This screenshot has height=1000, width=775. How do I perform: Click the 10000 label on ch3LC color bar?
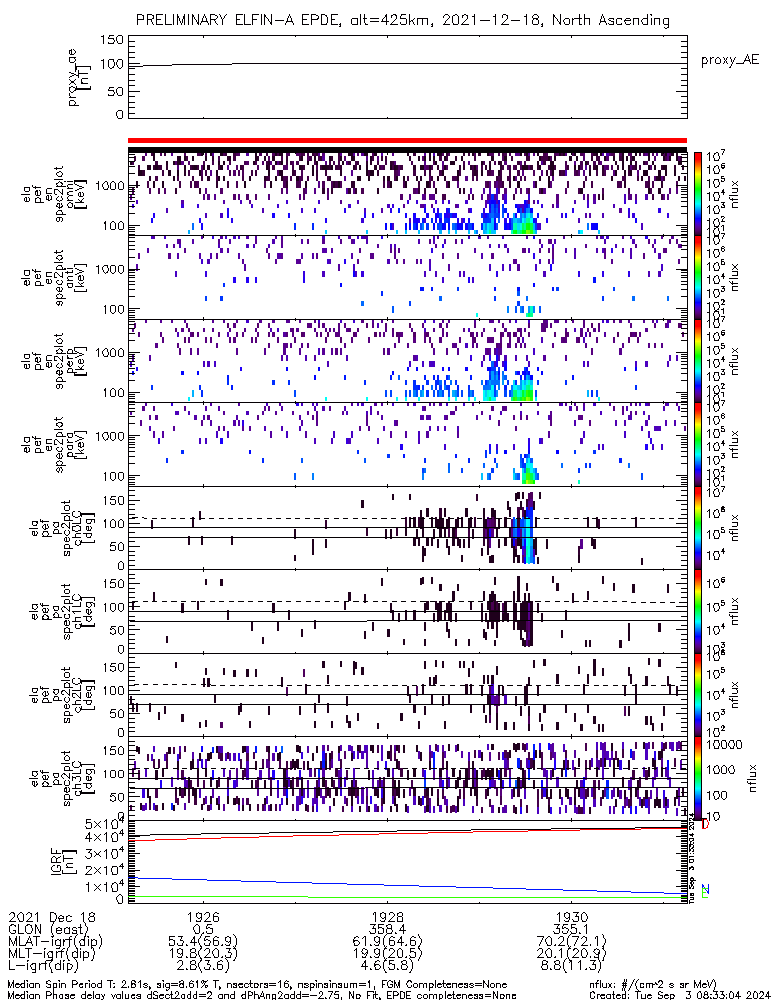coord(725,745)
